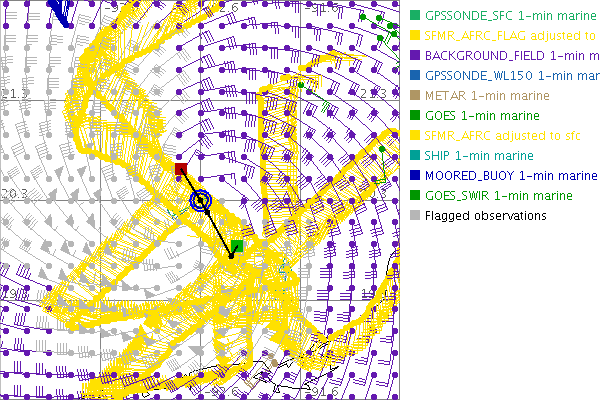The width and height of the screenshot is (600, 400).
Task: Click the dark red square track marker
Action: point(182,169)
